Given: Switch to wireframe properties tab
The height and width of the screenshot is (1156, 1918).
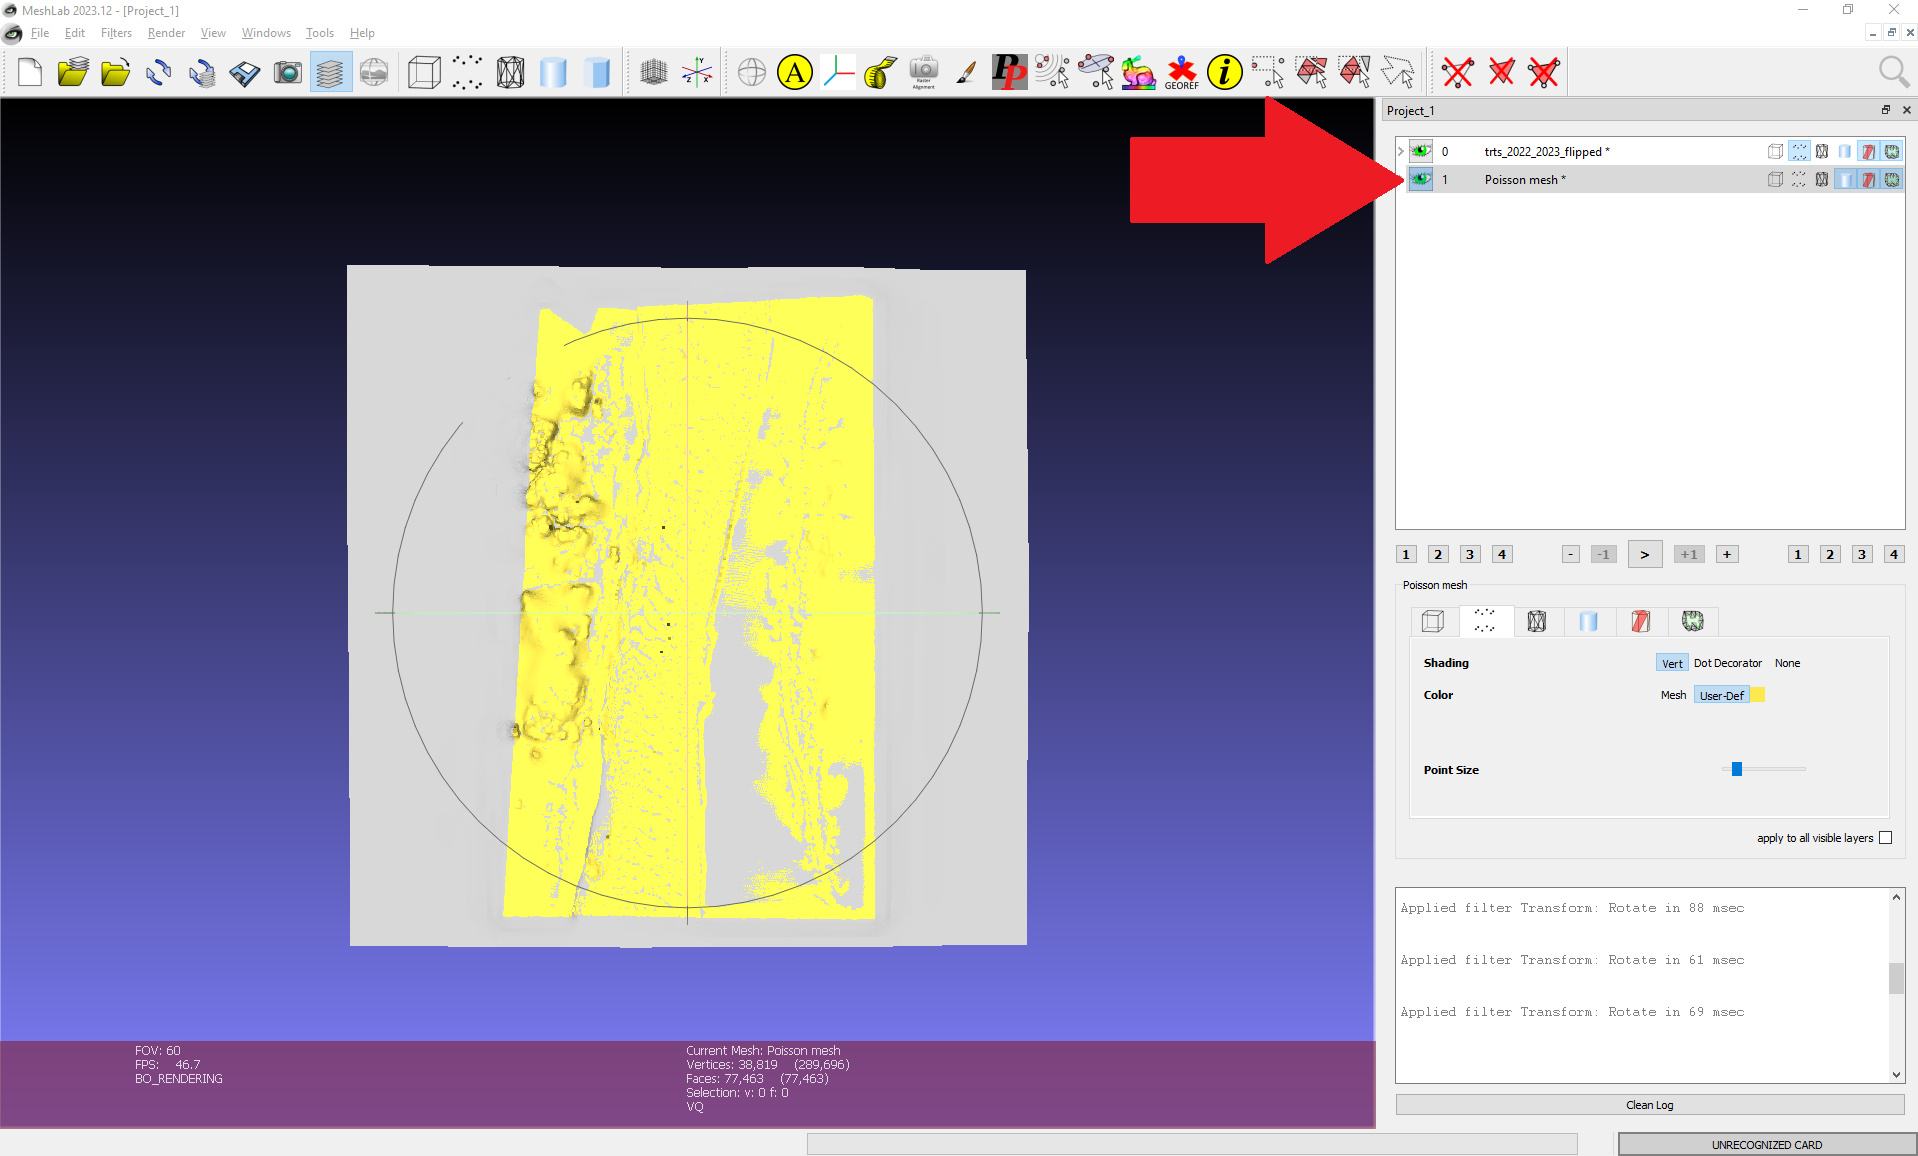Looking at the screenshot, I should pyautogui.click(x=1537, y=621).
